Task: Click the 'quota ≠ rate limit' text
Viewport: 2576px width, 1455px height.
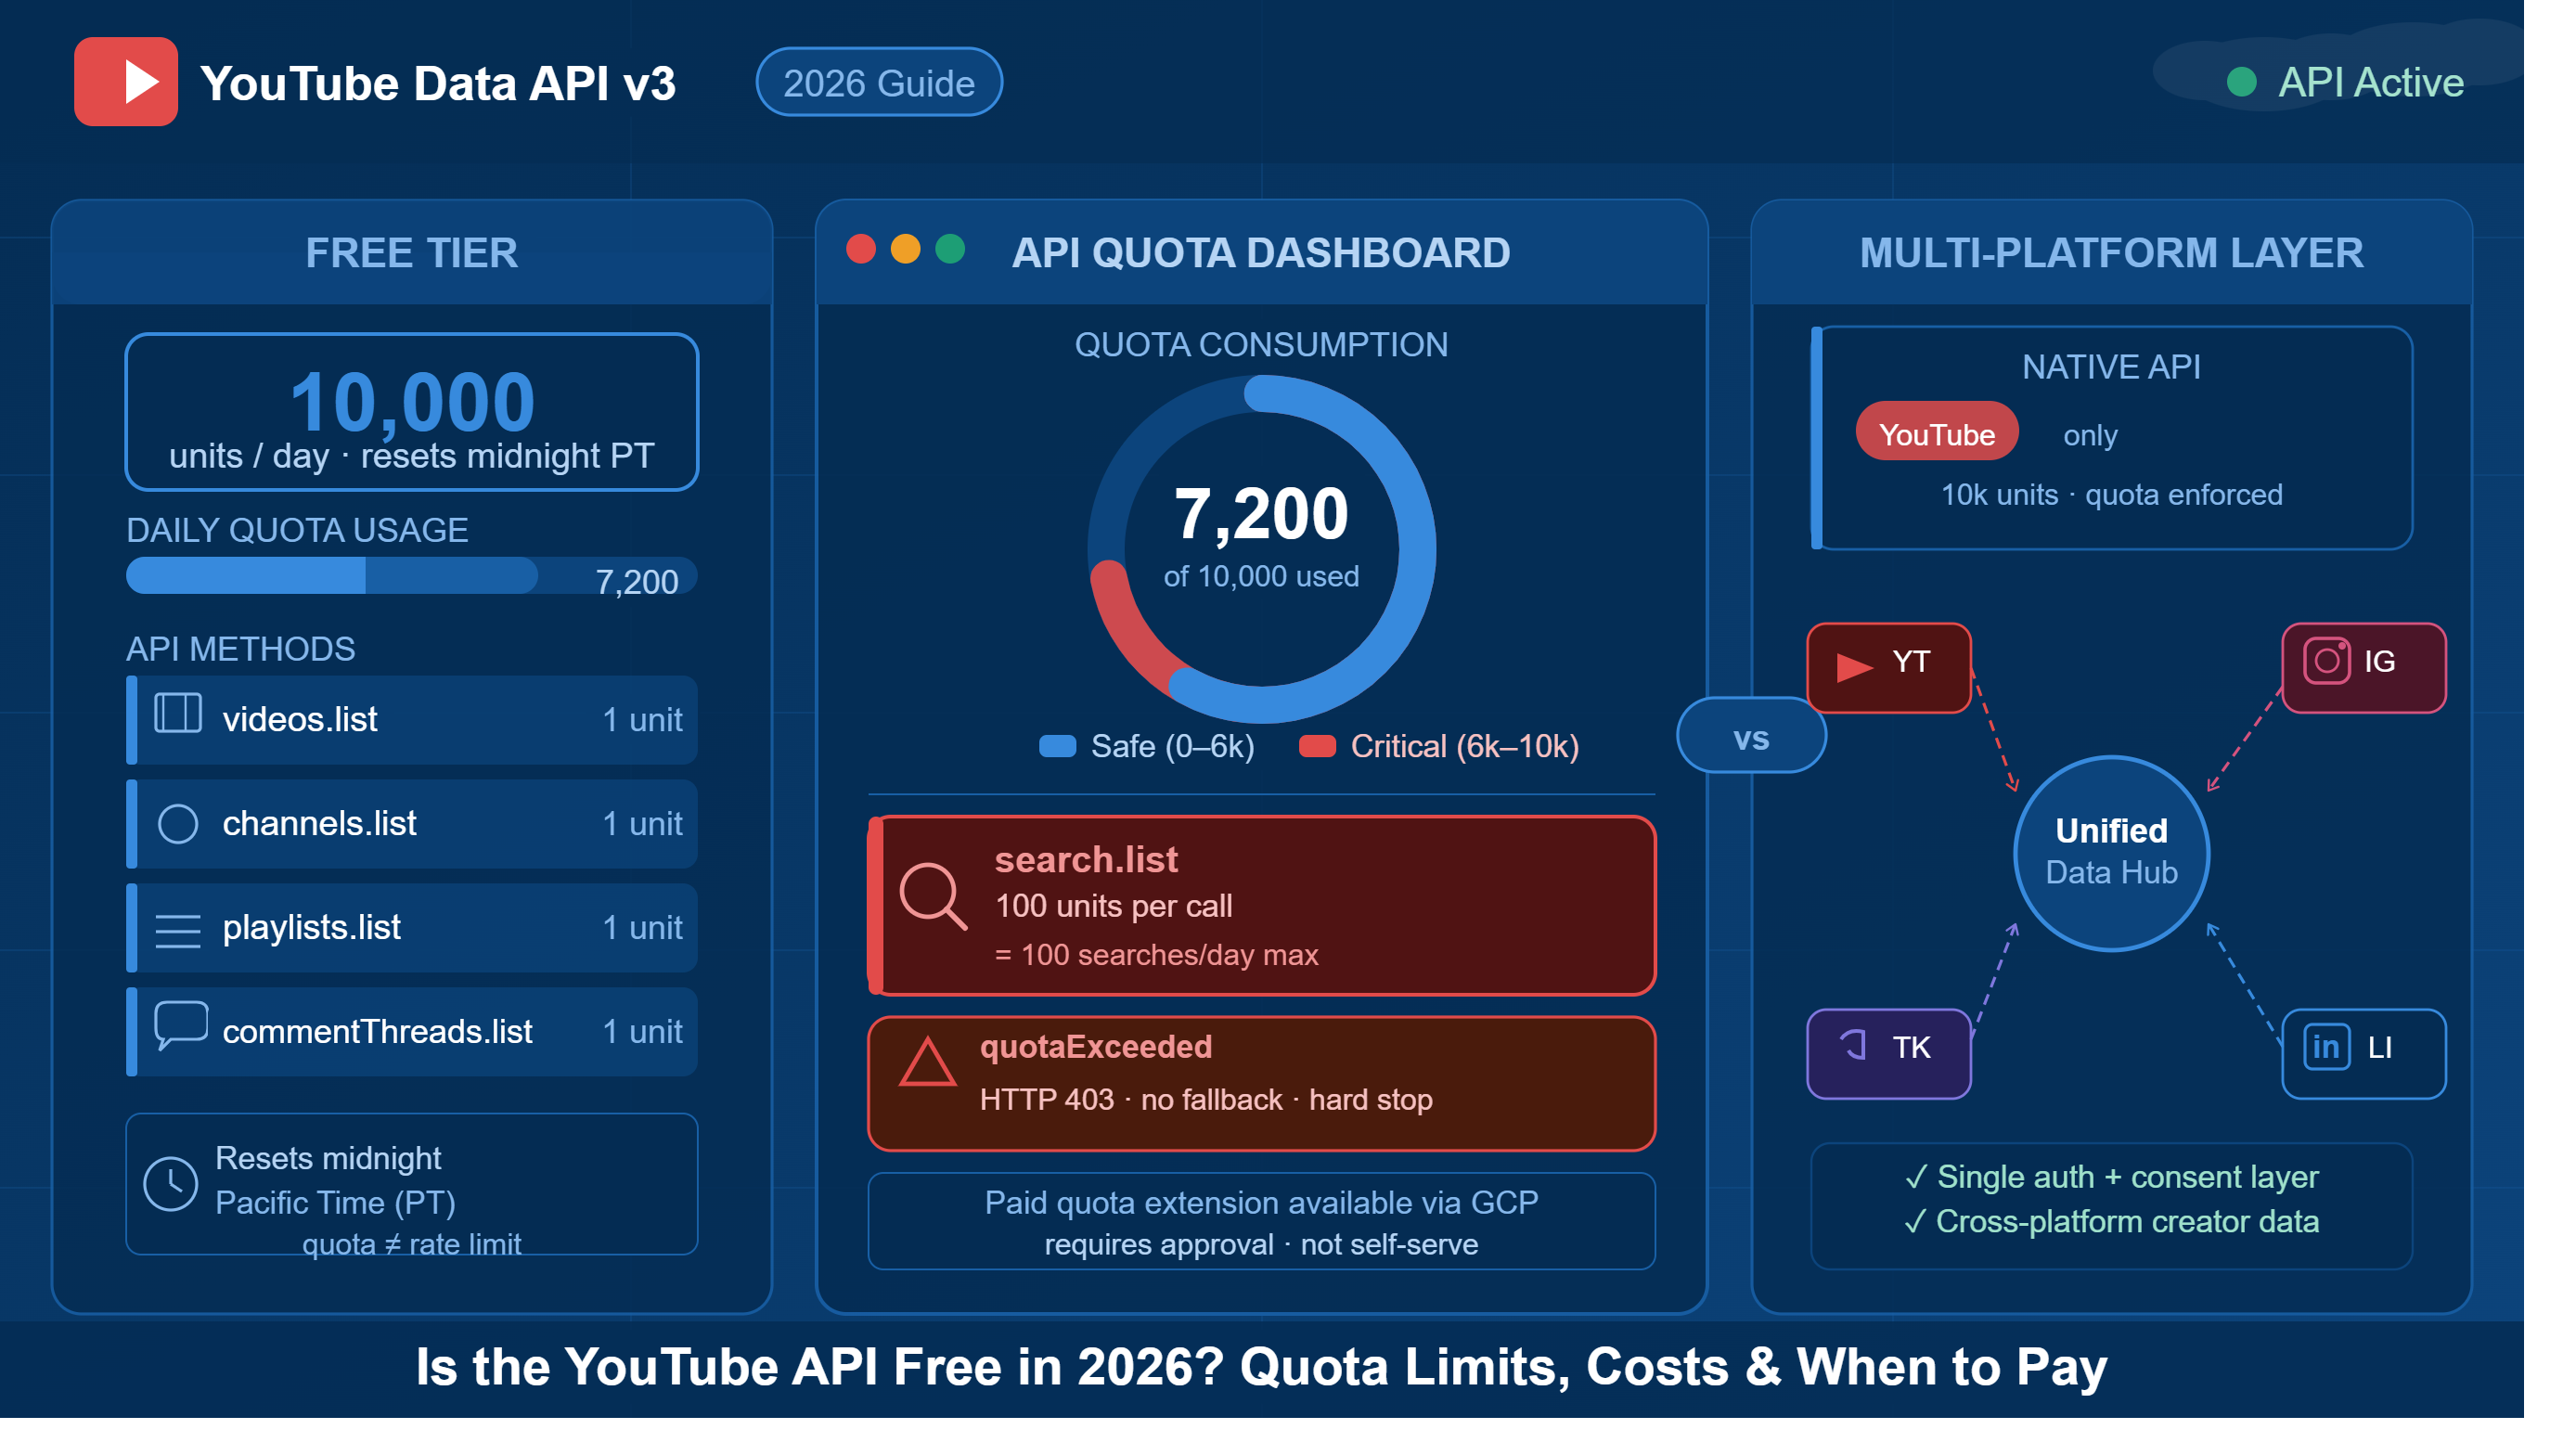Action: tap(411, 1244)
